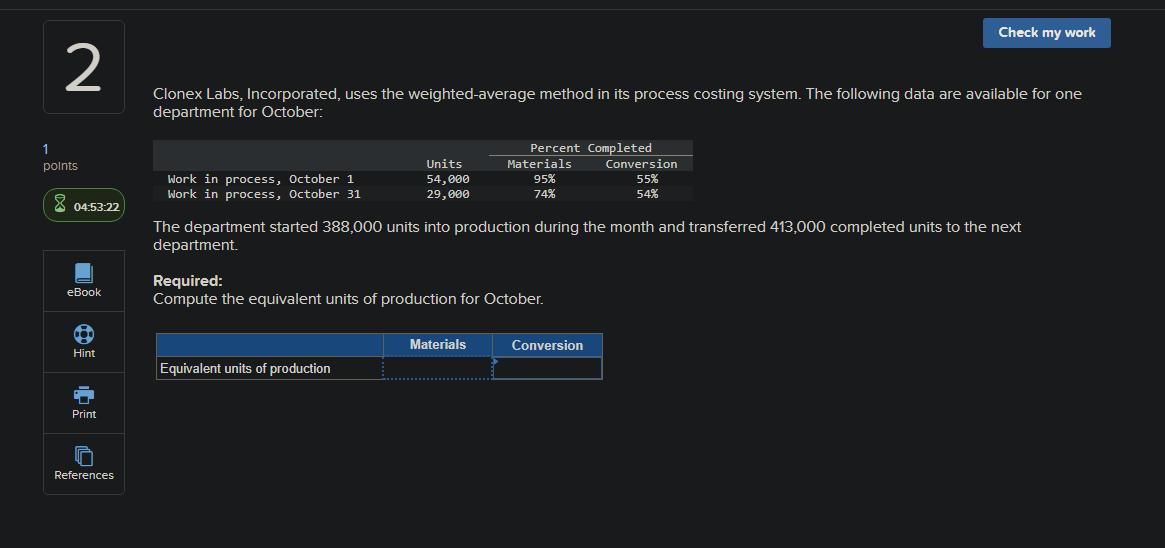The height and width of the screenshot is (548, 1165).
Task: Click the 95% materials value
Action: (x=544, y=179)
